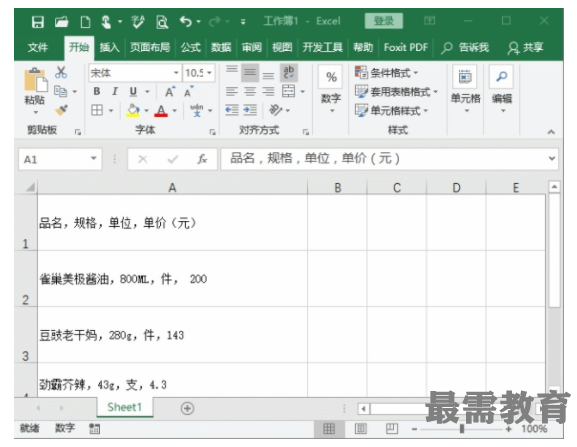This screenshot has height=447, width=577.
Task: Select the Sheet1 tab
Action: click(124, 407)
